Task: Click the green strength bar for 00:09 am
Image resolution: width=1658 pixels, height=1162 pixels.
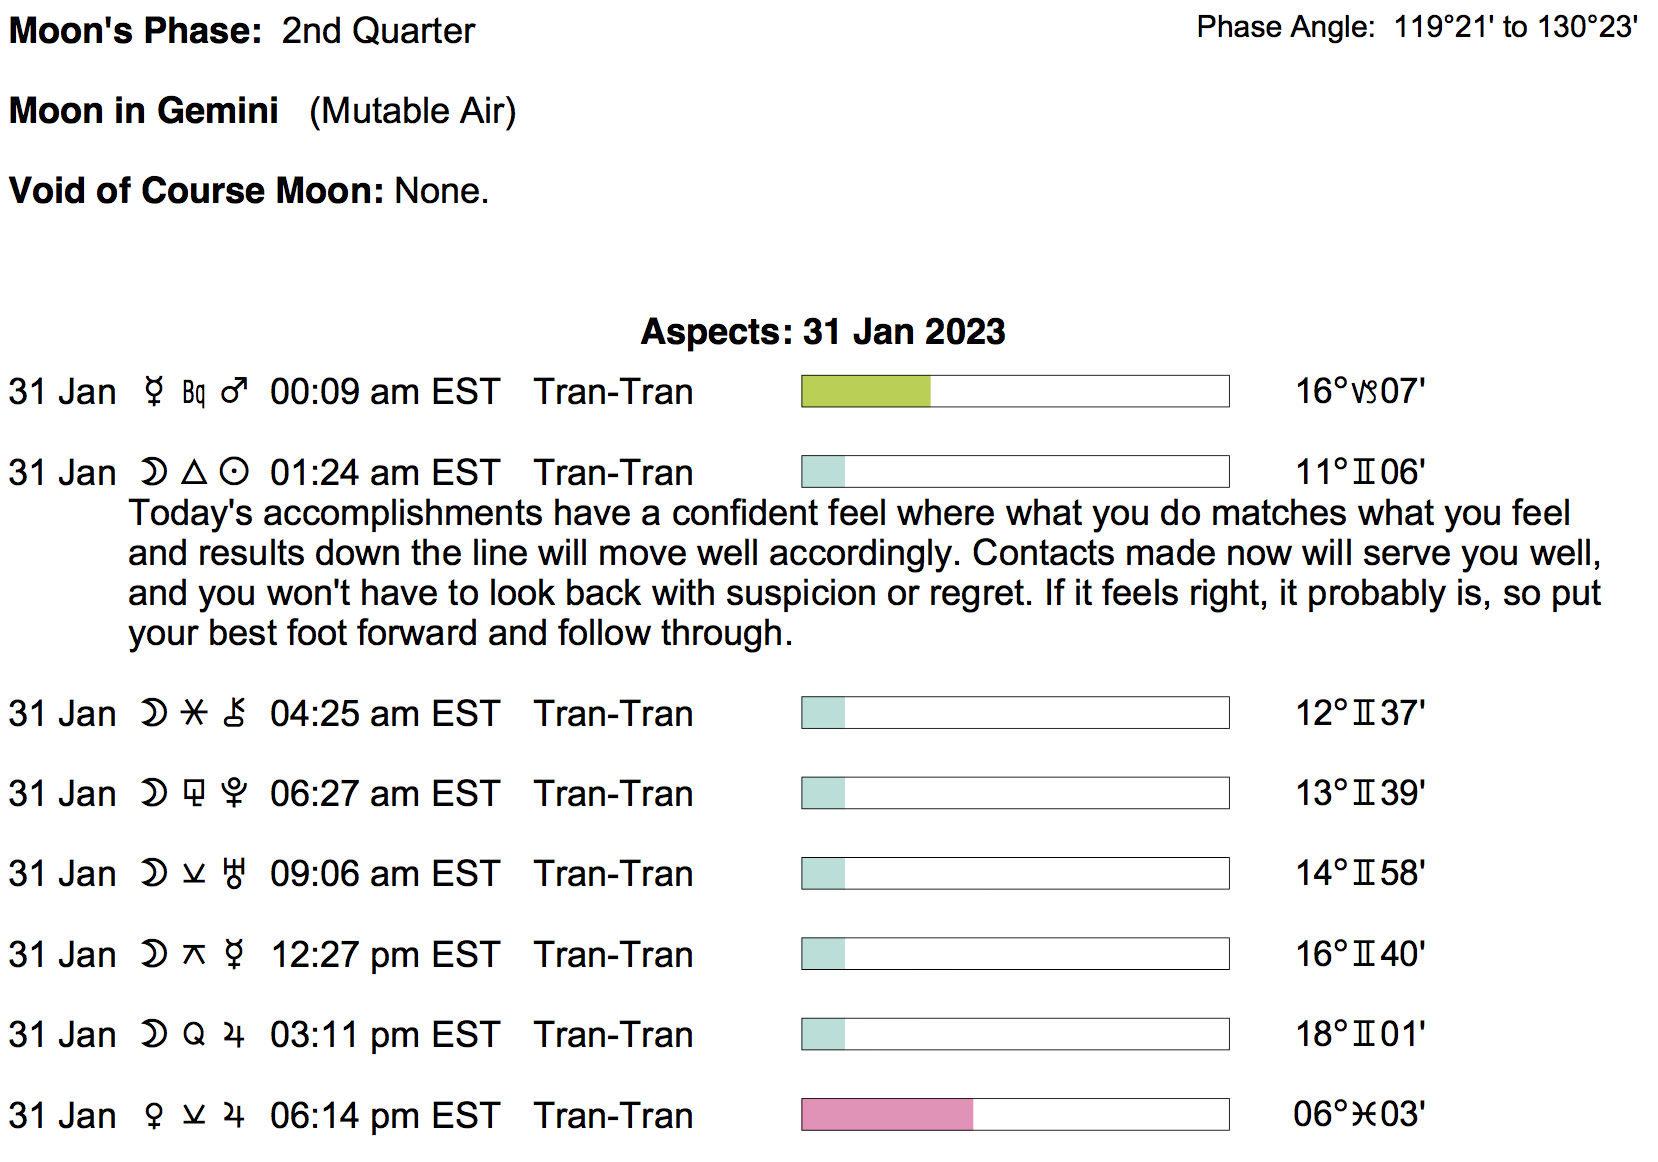Action: click(x=866, y=391)
